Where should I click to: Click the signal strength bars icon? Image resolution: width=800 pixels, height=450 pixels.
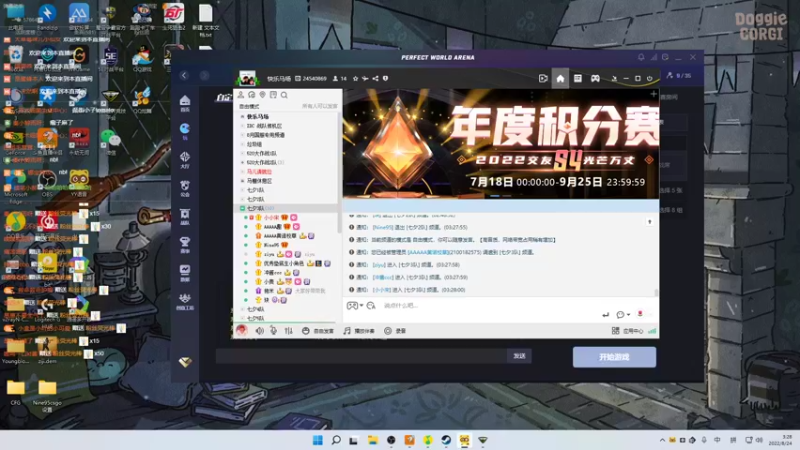(x=652, y=331)
